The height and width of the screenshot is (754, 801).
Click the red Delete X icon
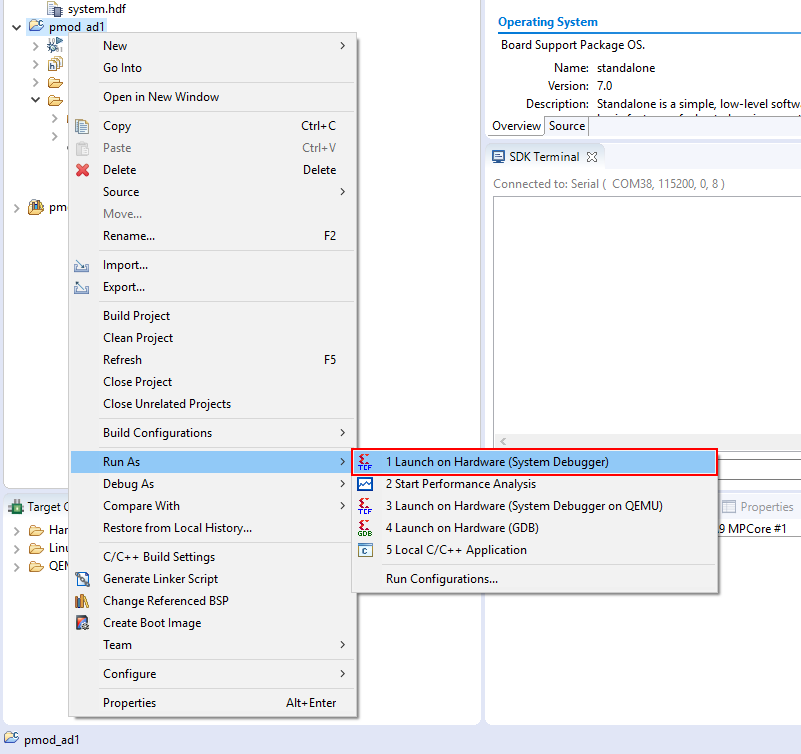[x=82, y=170]
